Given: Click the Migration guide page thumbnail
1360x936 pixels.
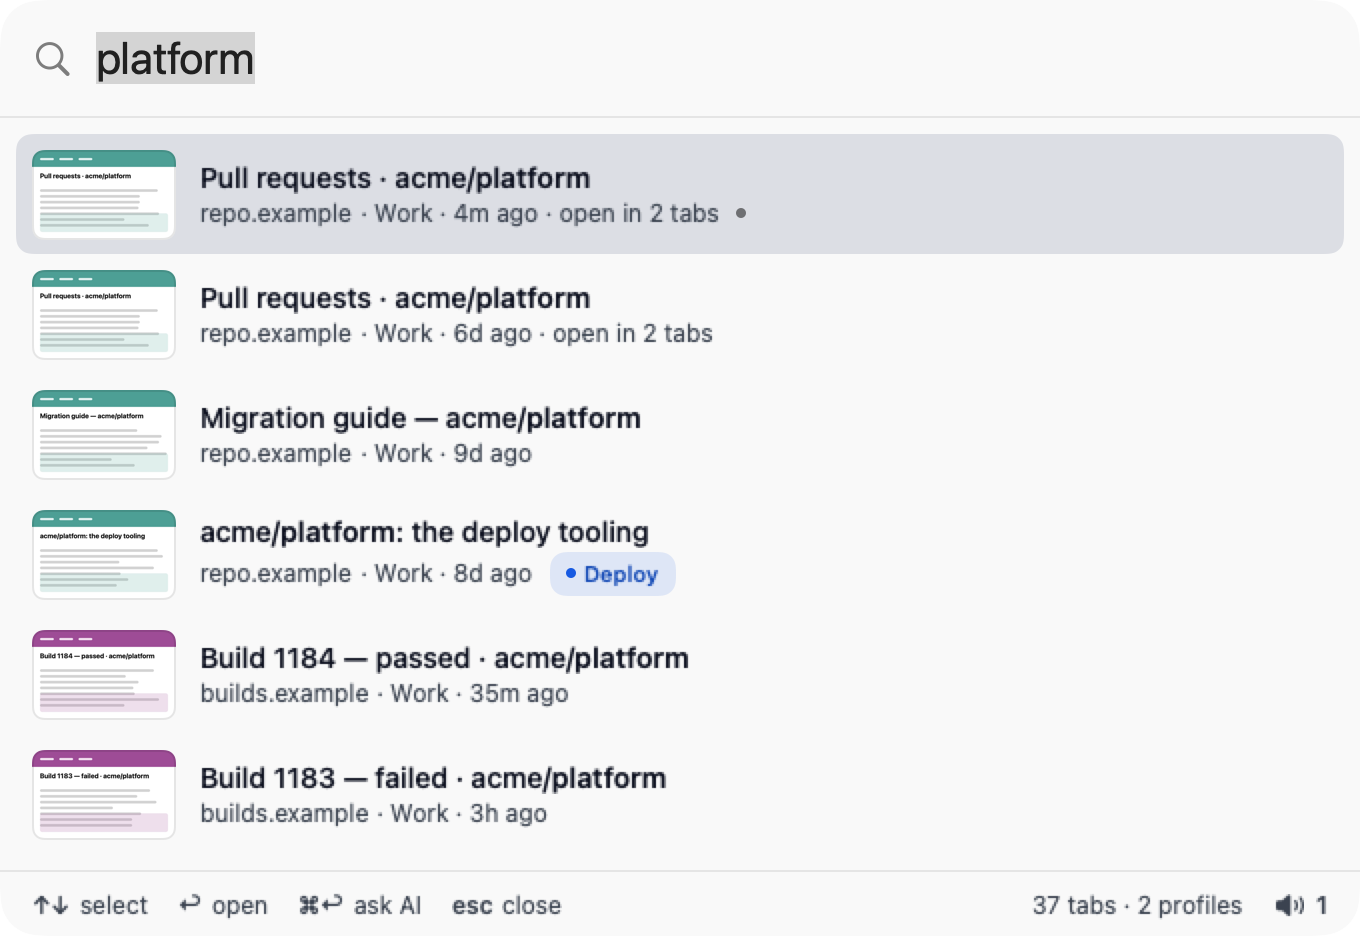Looking at the screenshot, I should (104, 434).
